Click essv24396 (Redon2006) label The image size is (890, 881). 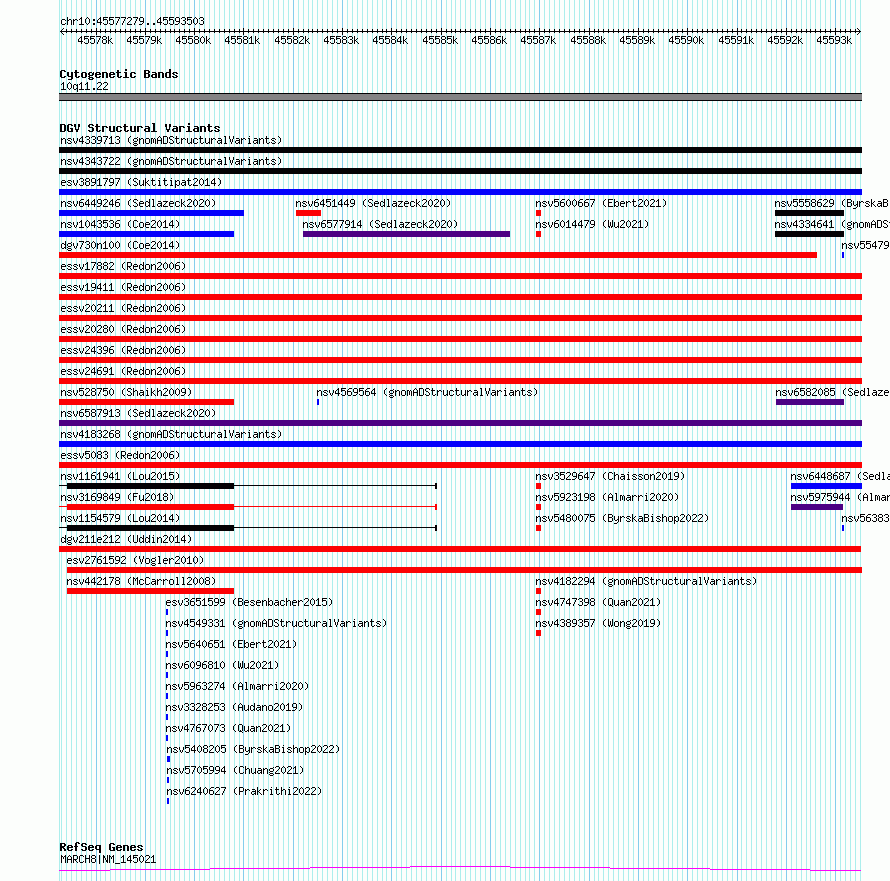tap(123, 350)
